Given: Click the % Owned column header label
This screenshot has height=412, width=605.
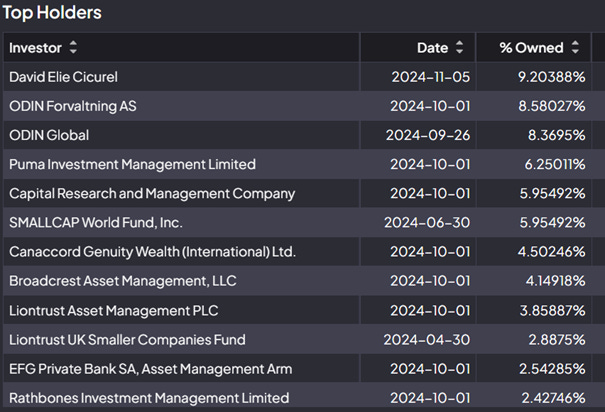Looking at the screenshot, I should point(531,48).
